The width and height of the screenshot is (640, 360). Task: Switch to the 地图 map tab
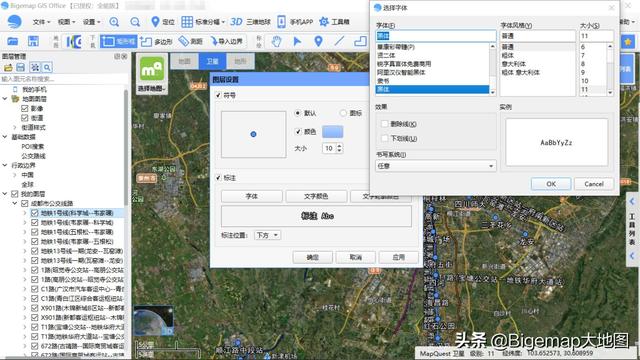click(184, 61)
